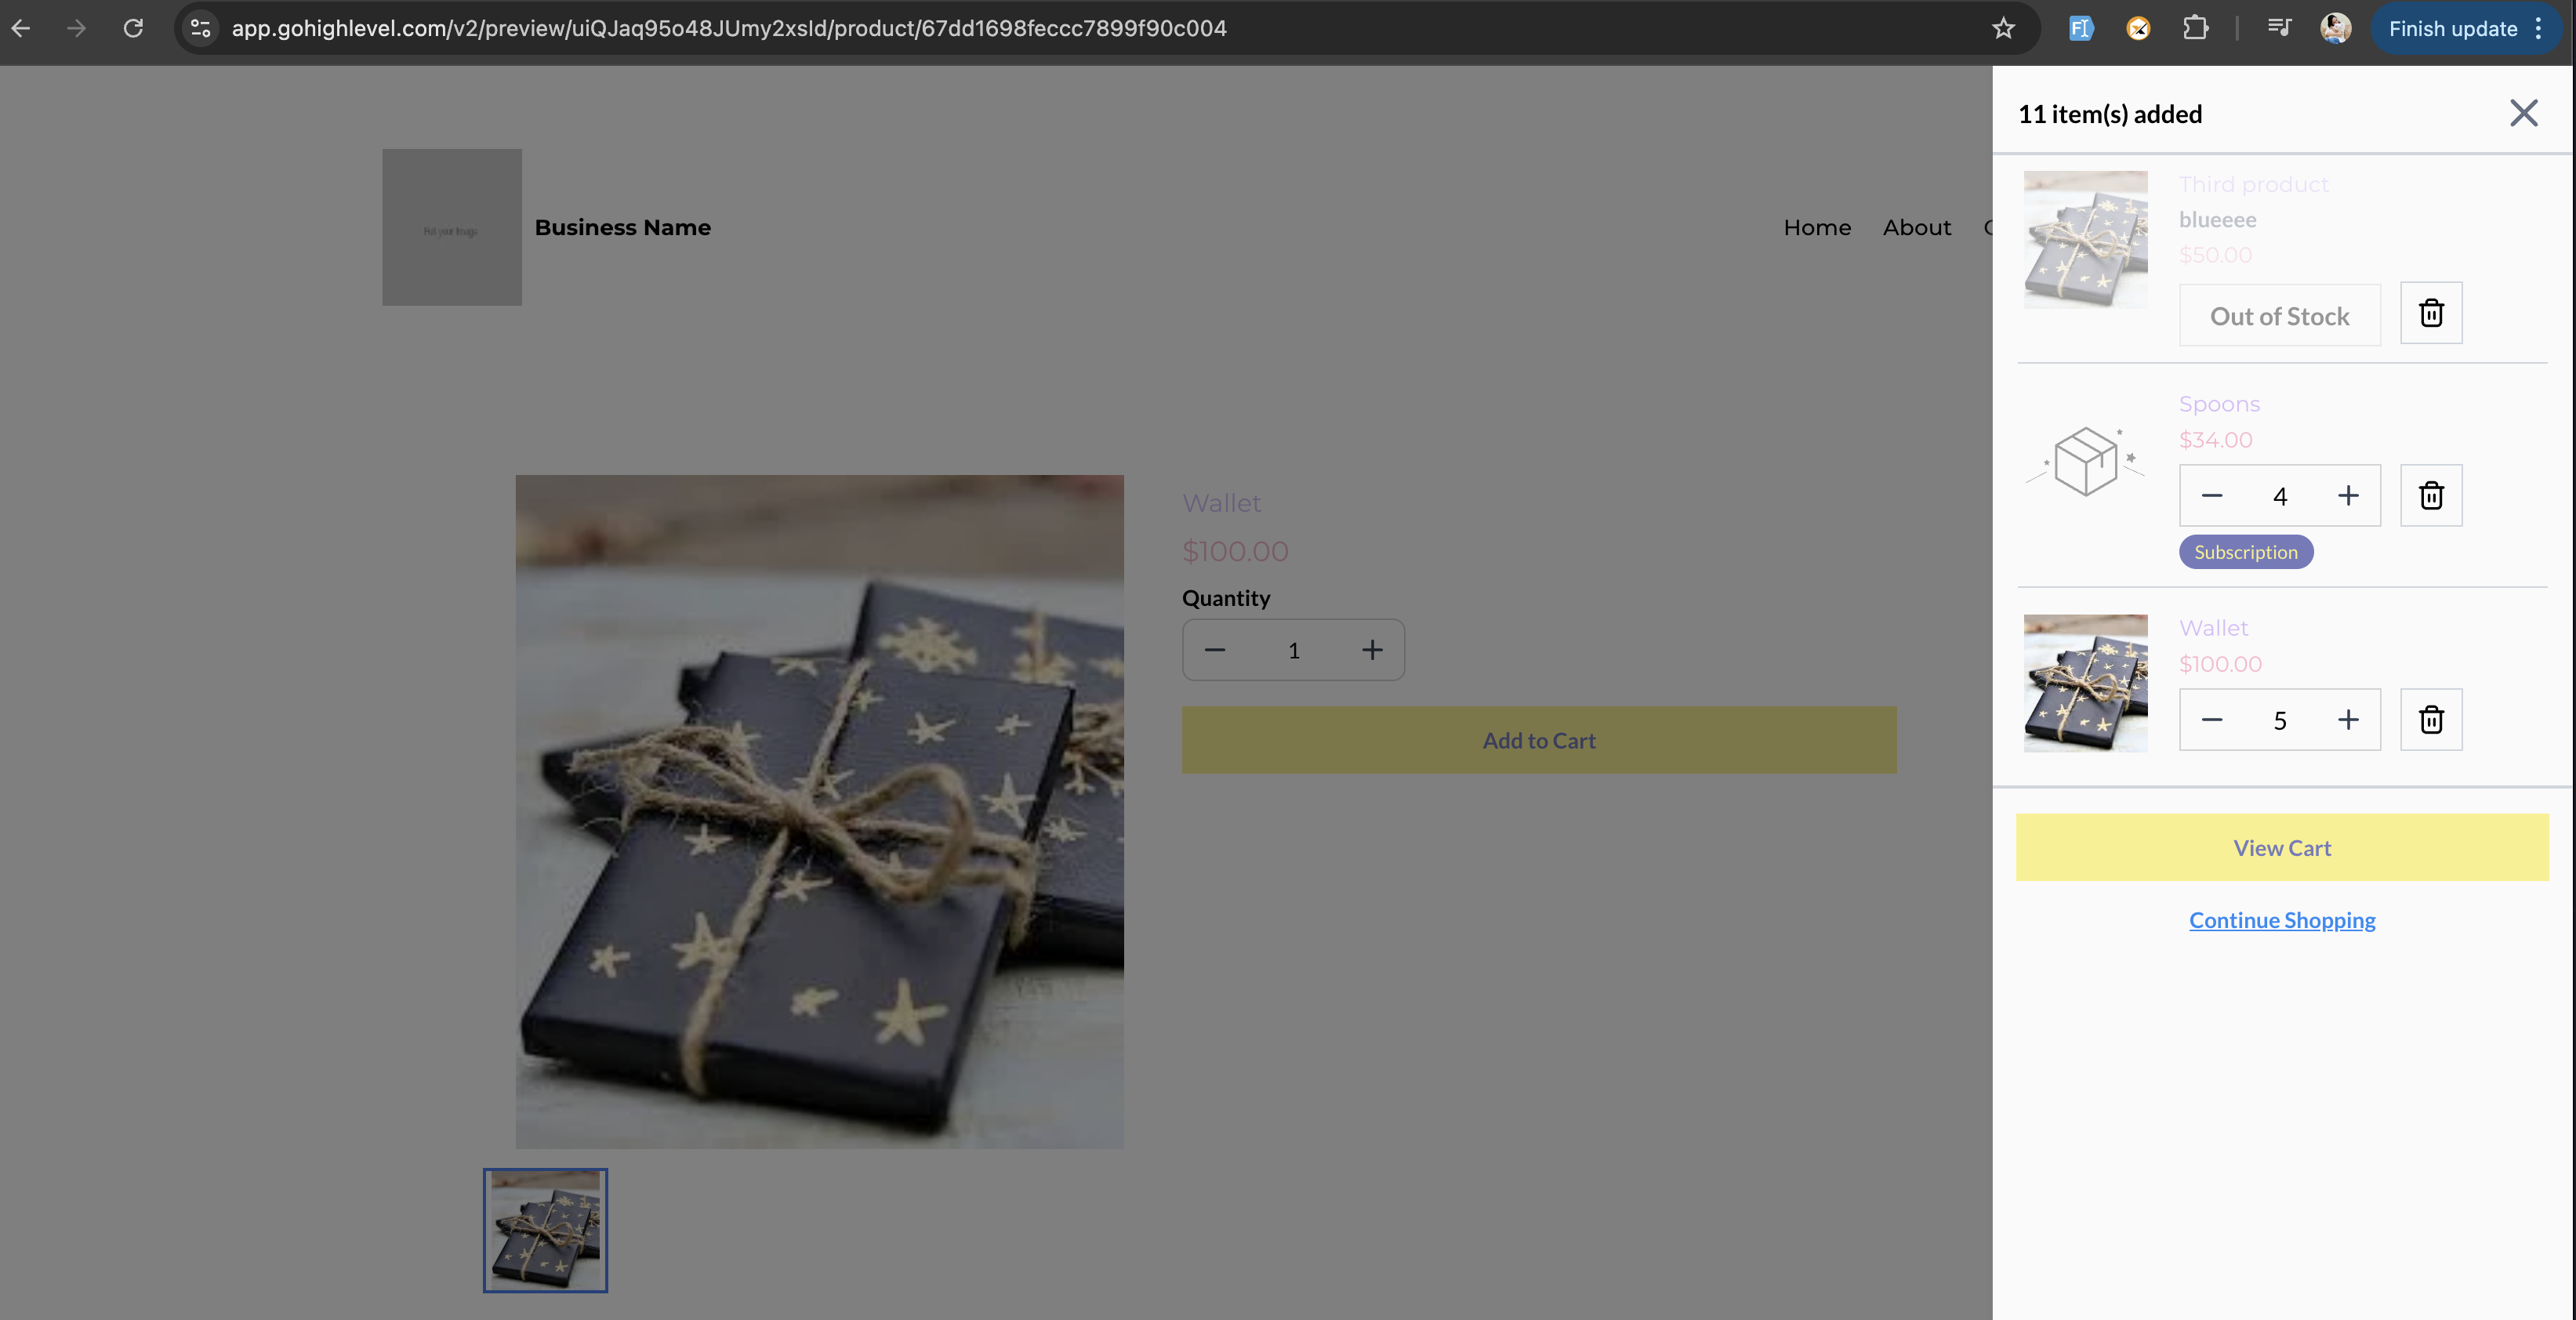The width and height of the screenshot is (2576, 1320).
Task: Open Chrome profile avatar
Action: click(2335, 28)
